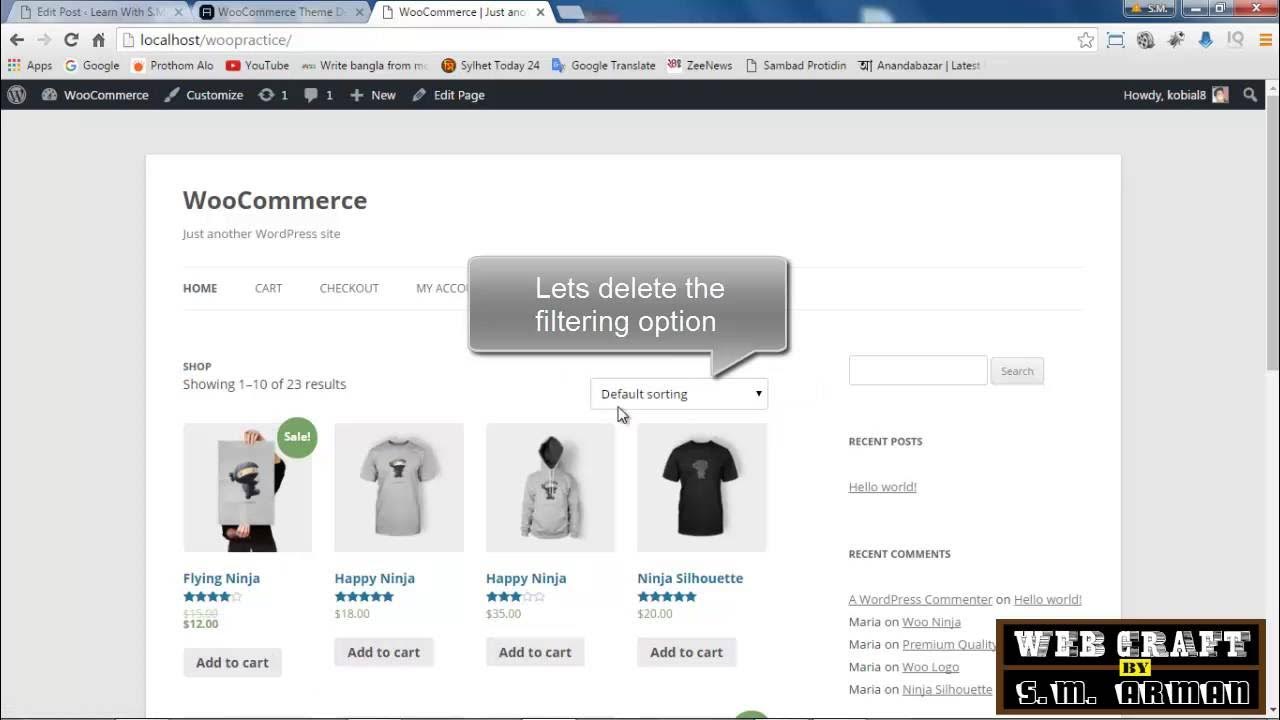This screenshot has height=720, width=1280.
Task: Open the New content menu
Action: click(x=373, y=95)
